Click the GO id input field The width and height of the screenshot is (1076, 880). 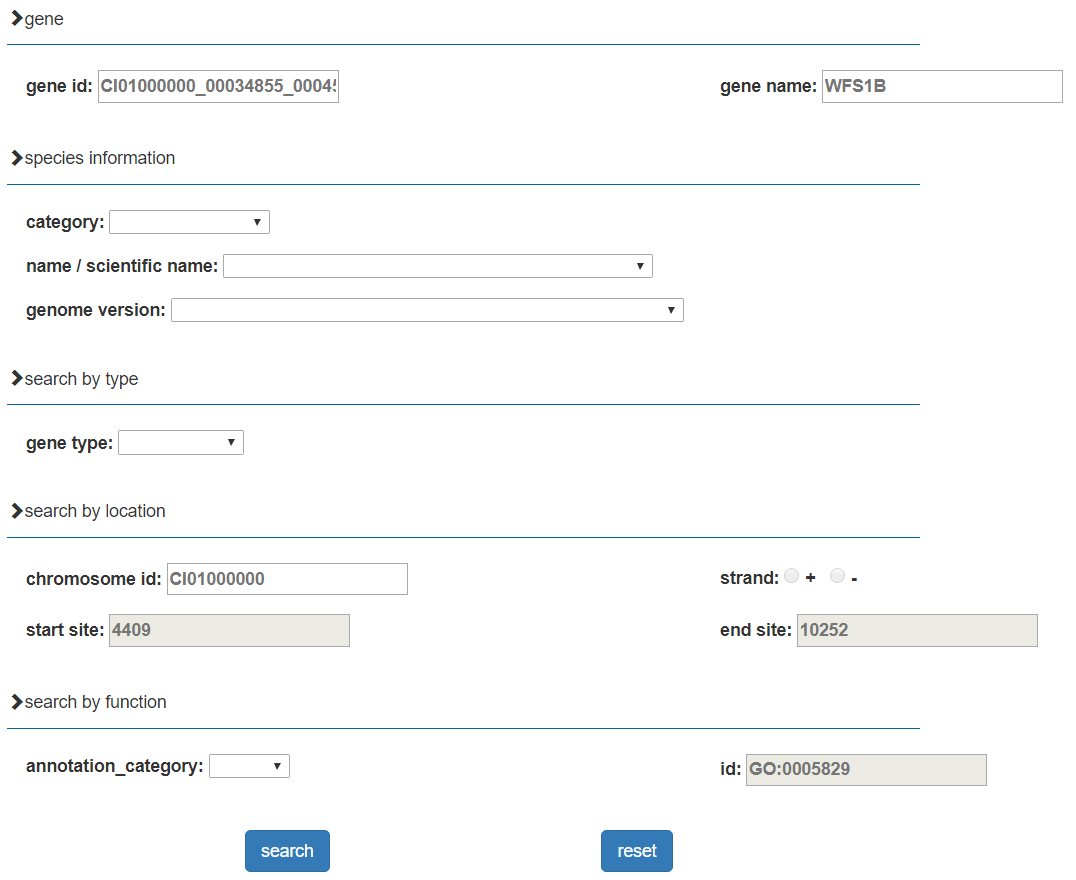click(x=866, y=770)
